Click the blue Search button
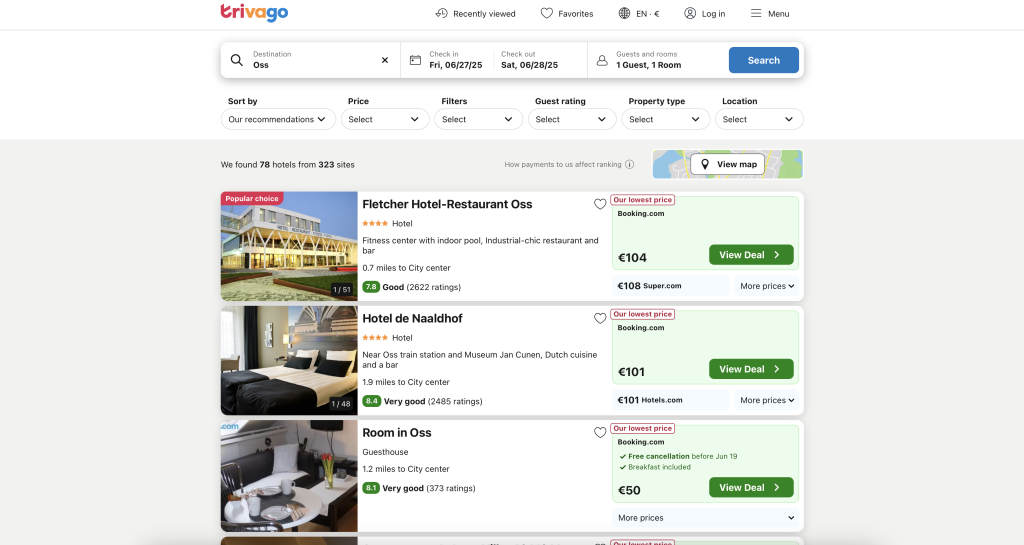 tap(763, 60)
